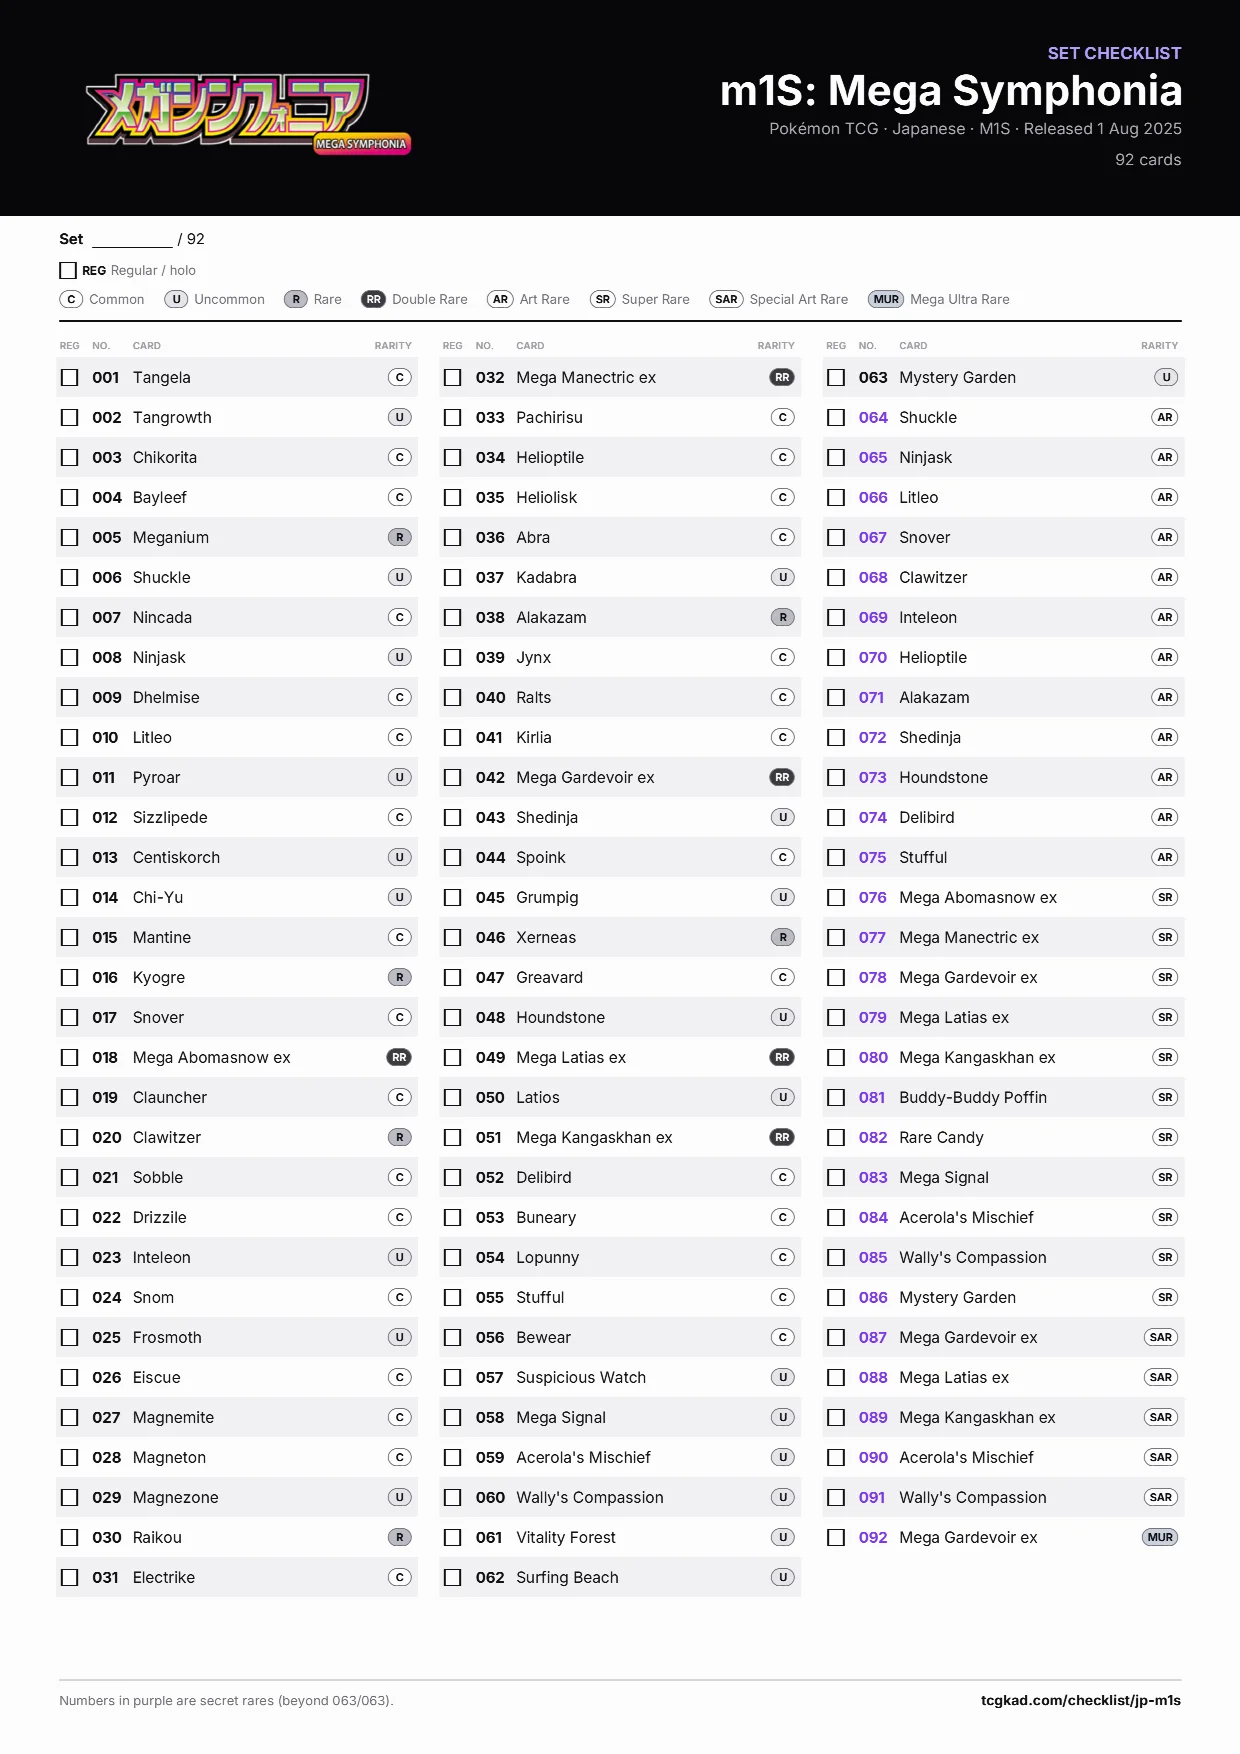Mark the 092 Mega Gardevoir ex checkbox
The height and width of the screenshot is (1754, 1240).
click(836, 1537)
